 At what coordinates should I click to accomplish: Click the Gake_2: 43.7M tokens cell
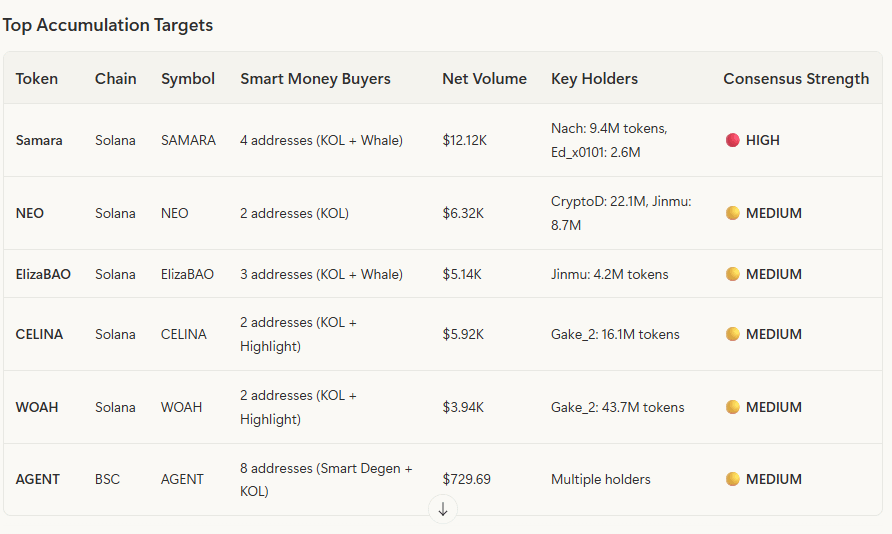[x=617, y=407]
